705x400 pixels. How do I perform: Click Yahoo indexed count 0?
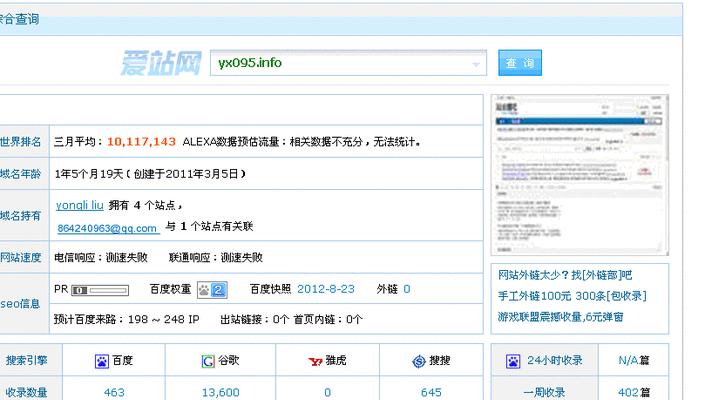pos(327,392)
